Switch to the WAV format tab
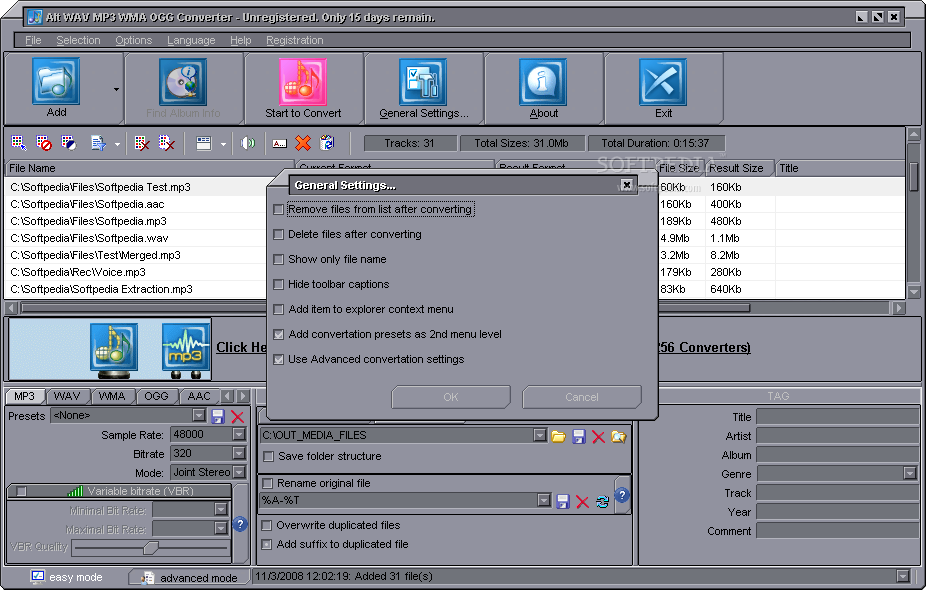The width and height of the screenshot is (926, 590). (x=67, y=396)
